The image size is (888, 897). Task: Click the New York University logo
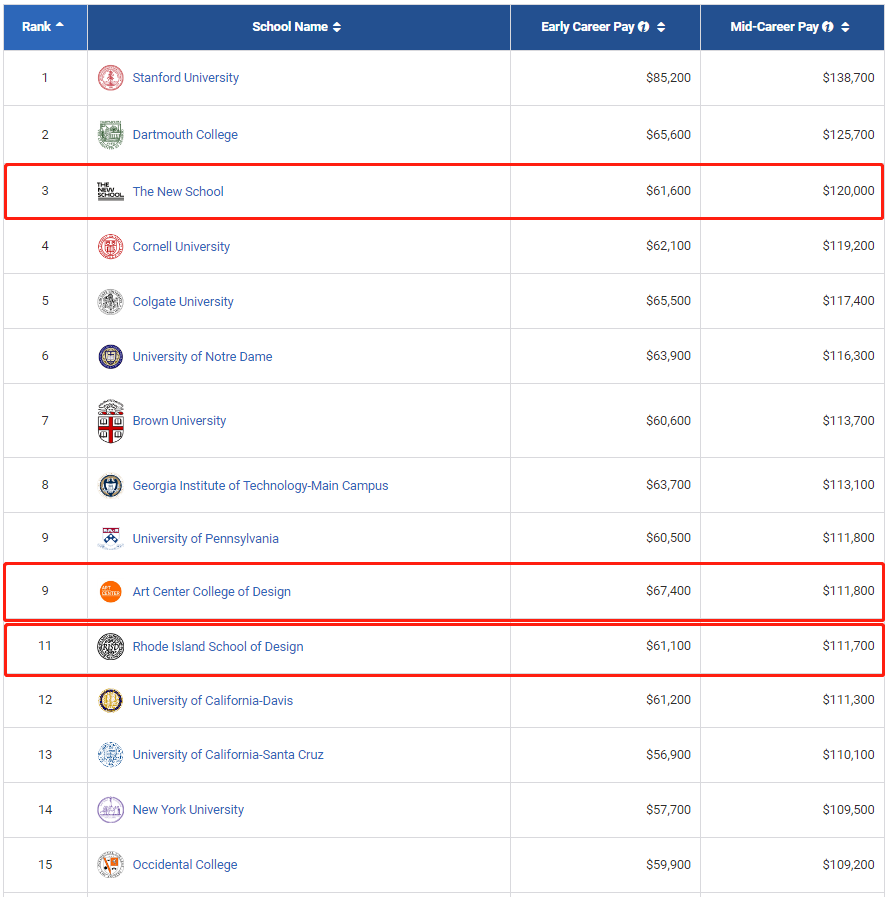(x=110, y=809)
